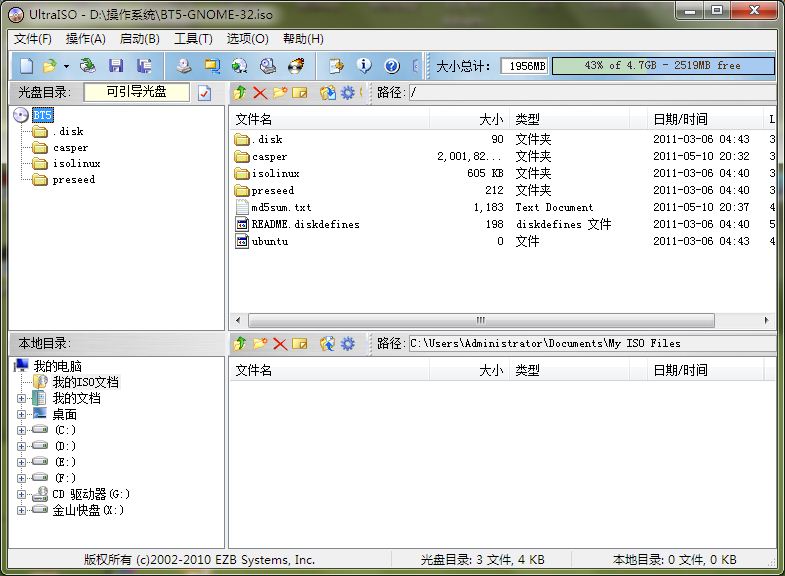Open the 工具(T) menu
The width and height of the screenshot is (785, 576).
193,39
